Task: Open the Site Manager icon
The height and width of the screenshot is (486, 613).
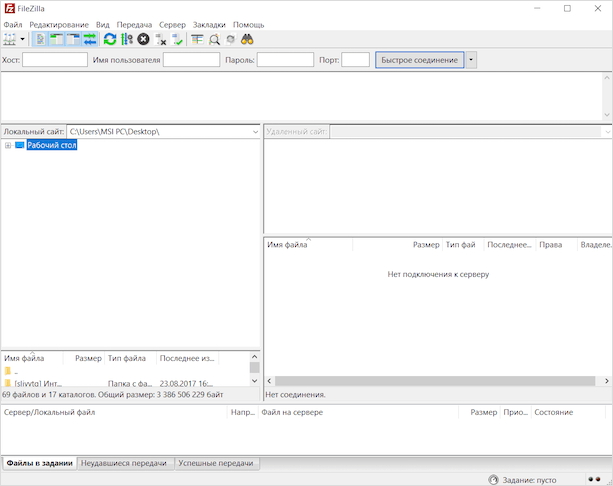Action: [x=10, y=39]
